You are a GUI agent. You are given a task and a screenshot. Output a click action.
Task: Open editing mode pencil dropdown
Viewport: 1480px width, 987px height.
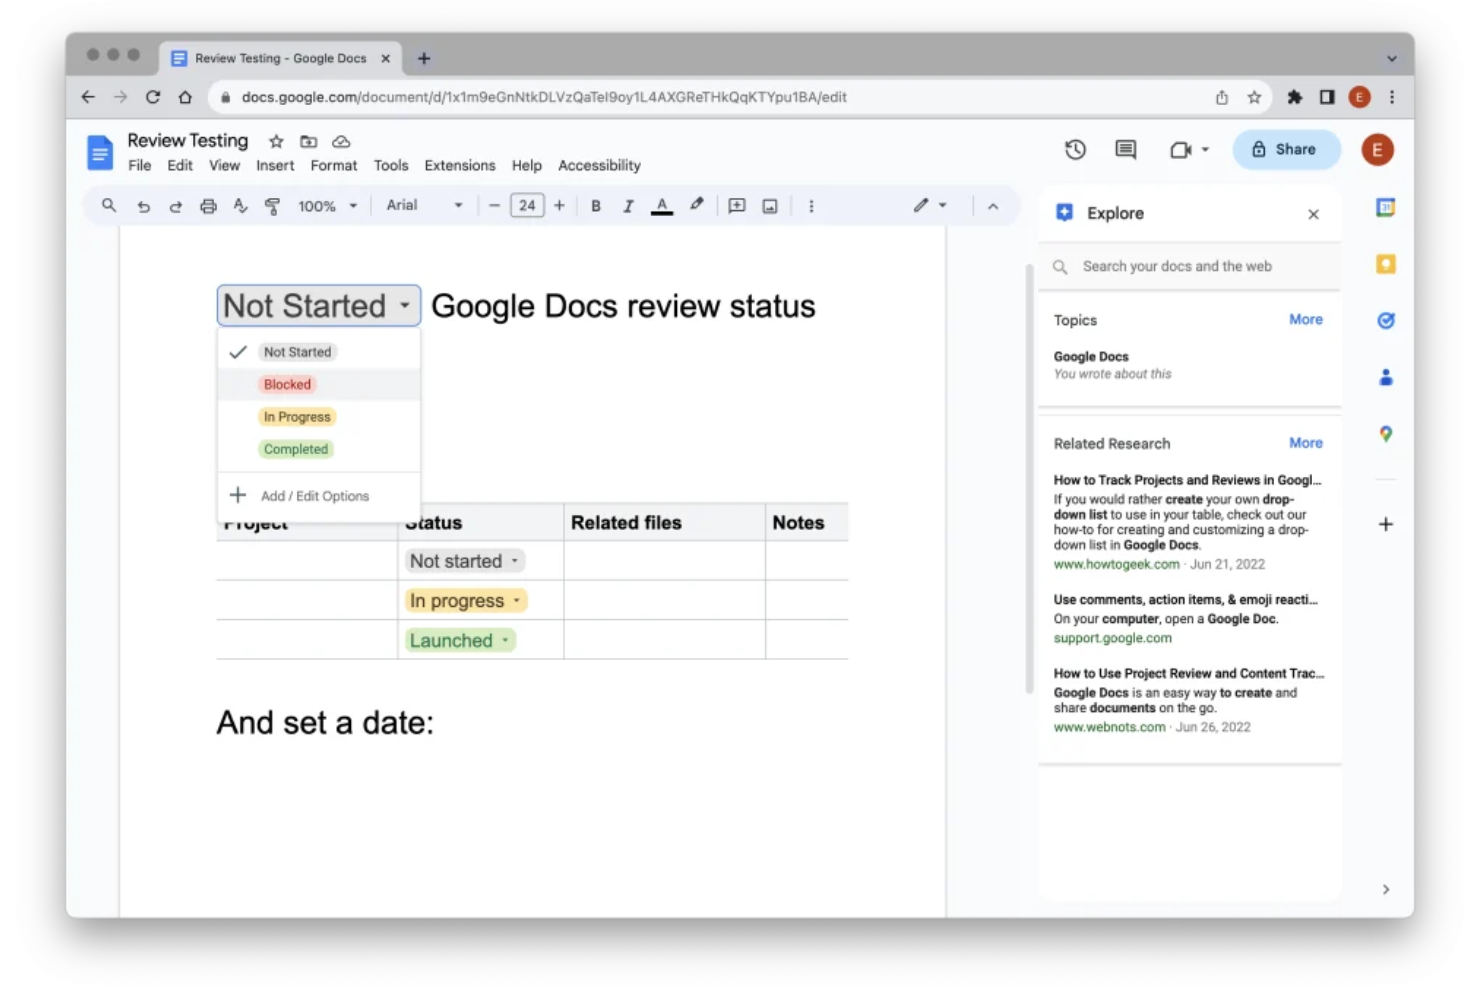click(x=930, y=205)
